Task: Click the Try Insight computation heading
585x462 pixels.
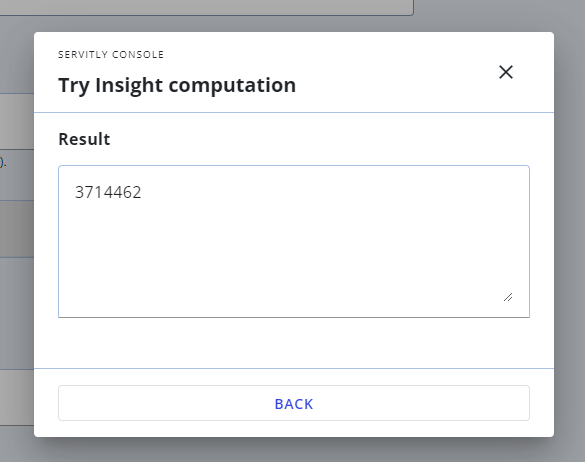Action: click(177, 85)
